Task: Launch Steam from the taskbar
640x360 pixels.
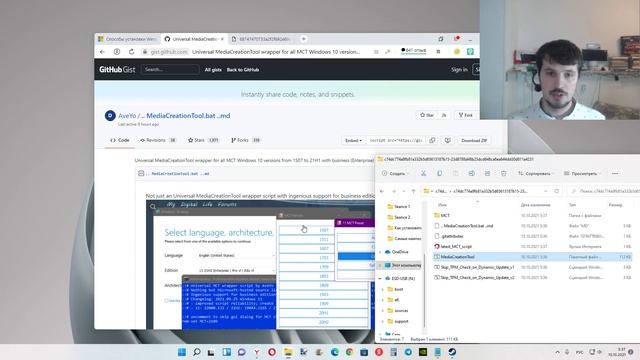Action: click(452, 352)
